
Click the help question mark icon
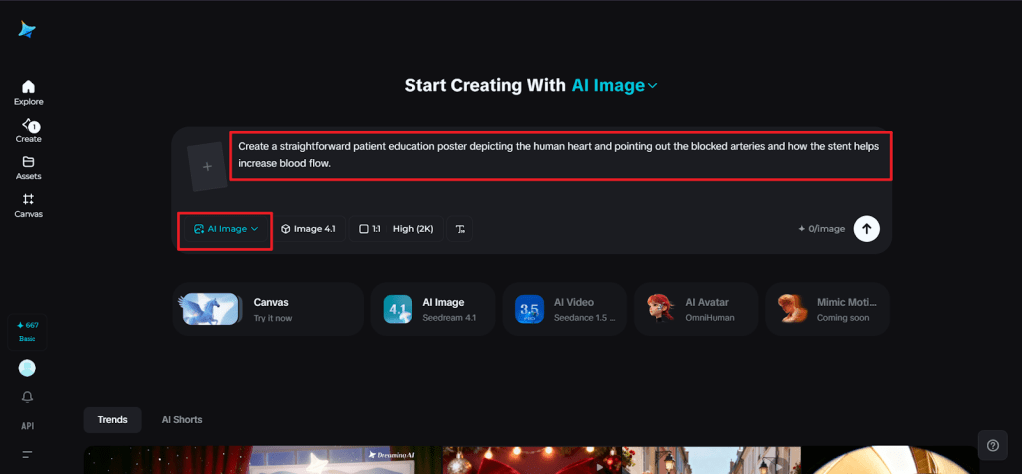[992, 445]
